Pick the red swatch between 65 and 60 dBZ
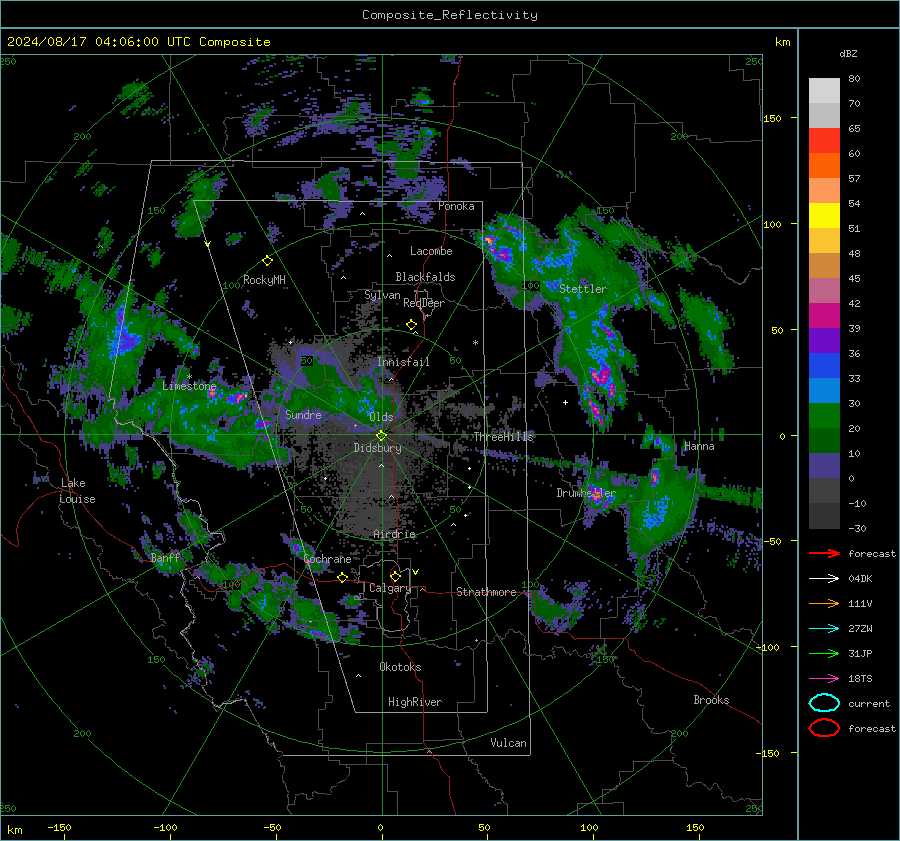Viewport: 900px width, 841px height. [x=824, y=141]
